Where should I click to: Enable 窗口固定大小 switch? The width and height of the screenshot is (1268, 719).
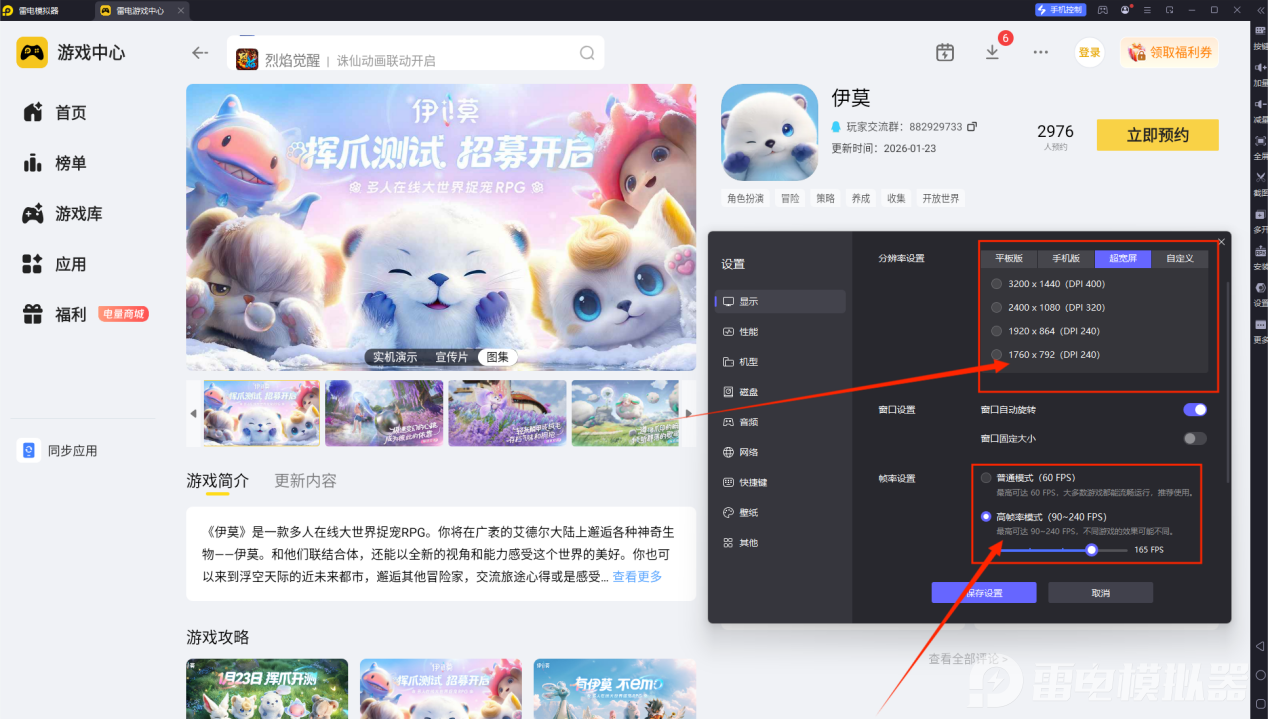click(x=1195, y=438)
